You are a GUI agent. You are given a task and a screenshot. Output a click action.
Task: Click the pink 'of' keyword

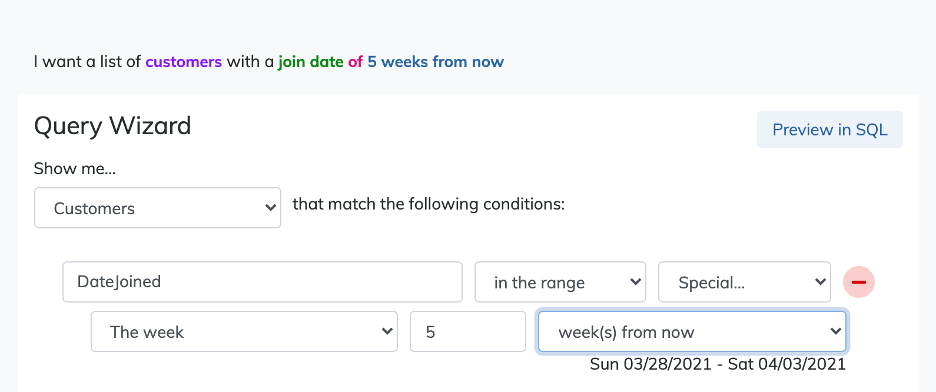pyautogui.click(x=355, y=61)
